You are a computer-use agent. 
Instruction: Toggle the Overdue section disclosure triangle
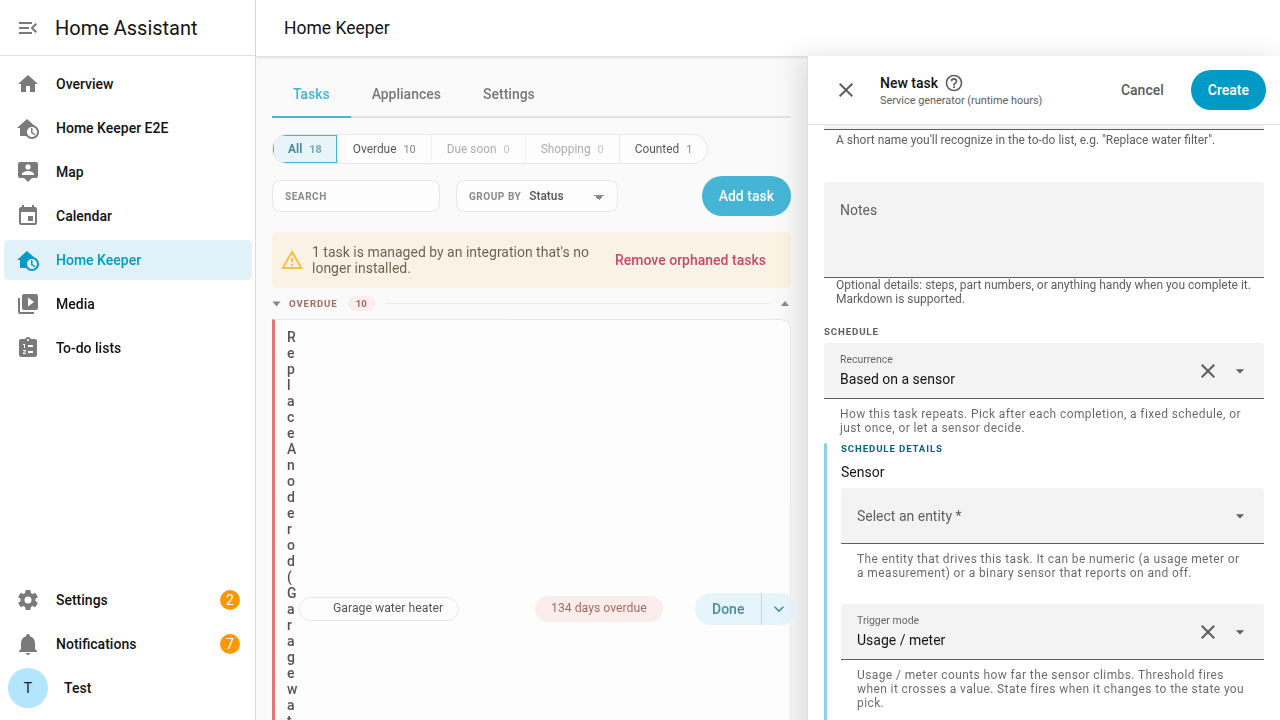pyautogui.click(x=277, y=304)
